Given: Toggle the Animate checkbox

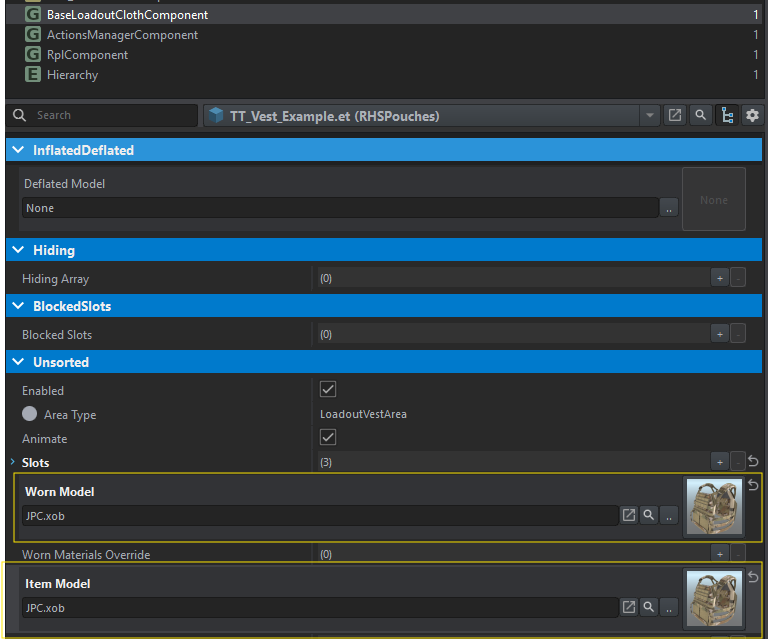Looking at the screenshot, I should tap(328, 437).
